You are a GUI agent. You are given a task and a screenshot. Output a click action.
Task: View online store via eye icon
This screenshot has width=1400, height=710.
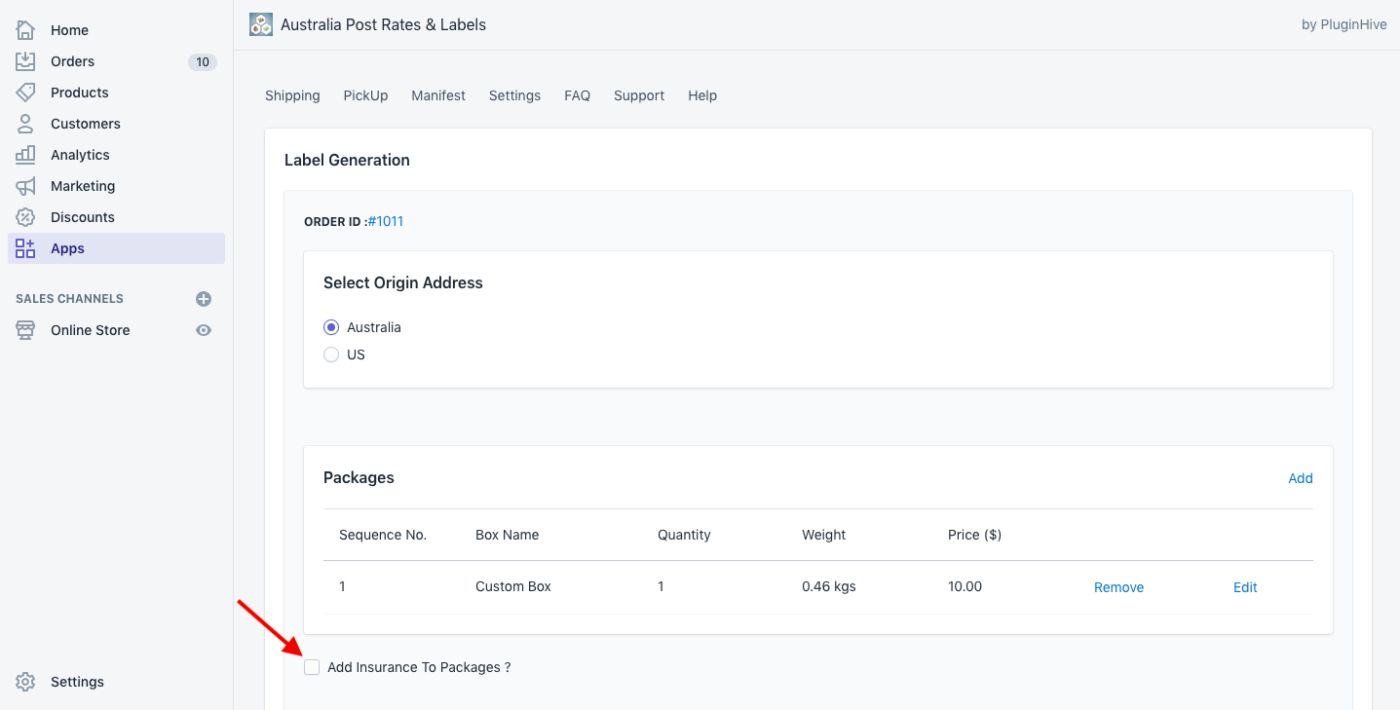(204, 330)
